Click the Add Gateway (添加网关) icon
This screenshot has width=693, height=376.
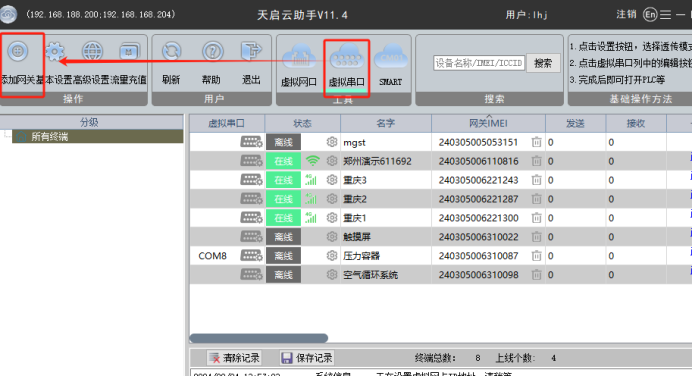tap(18, 51)
